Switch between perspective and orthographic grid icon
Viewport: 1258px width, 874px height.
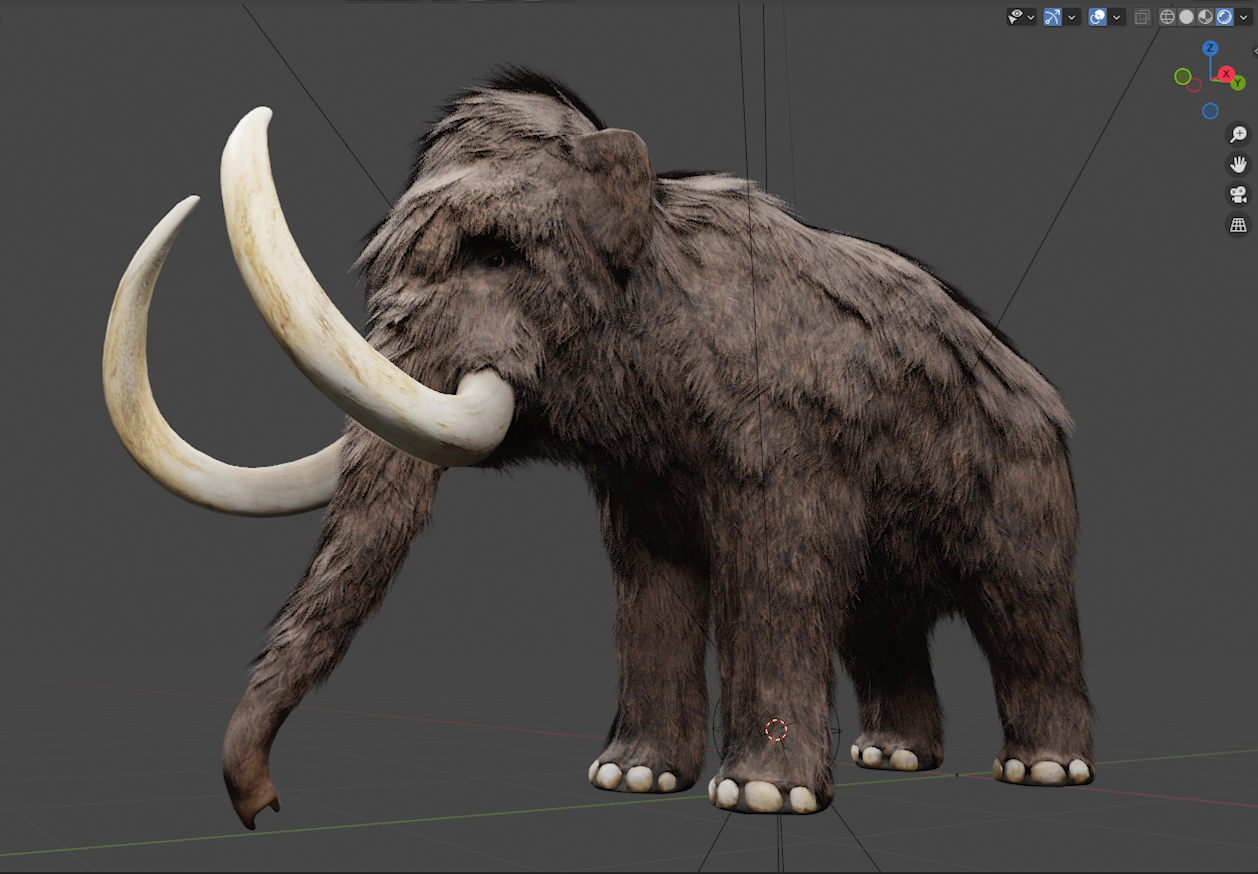[x=1238, y=224]
